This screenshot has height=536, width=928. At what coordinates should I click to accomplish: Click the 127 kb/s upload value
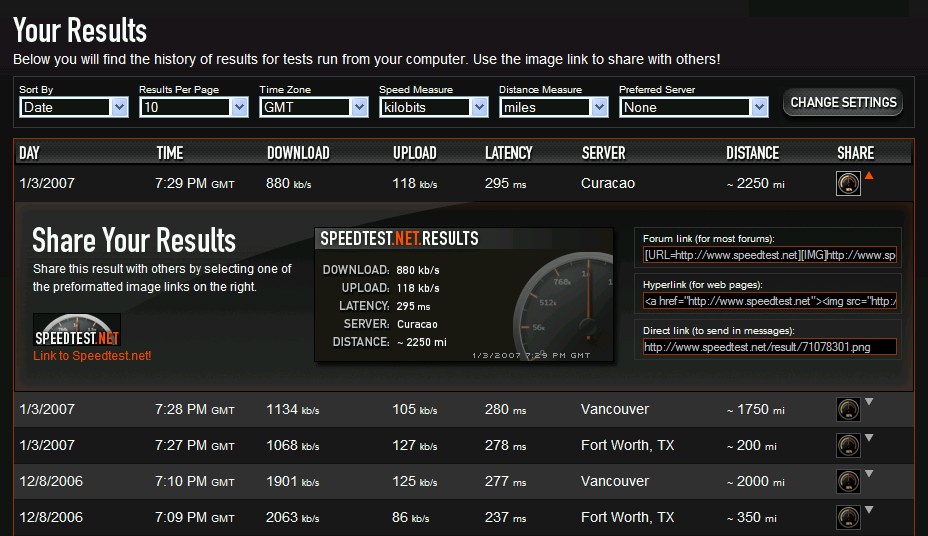[x=415, y=445]
